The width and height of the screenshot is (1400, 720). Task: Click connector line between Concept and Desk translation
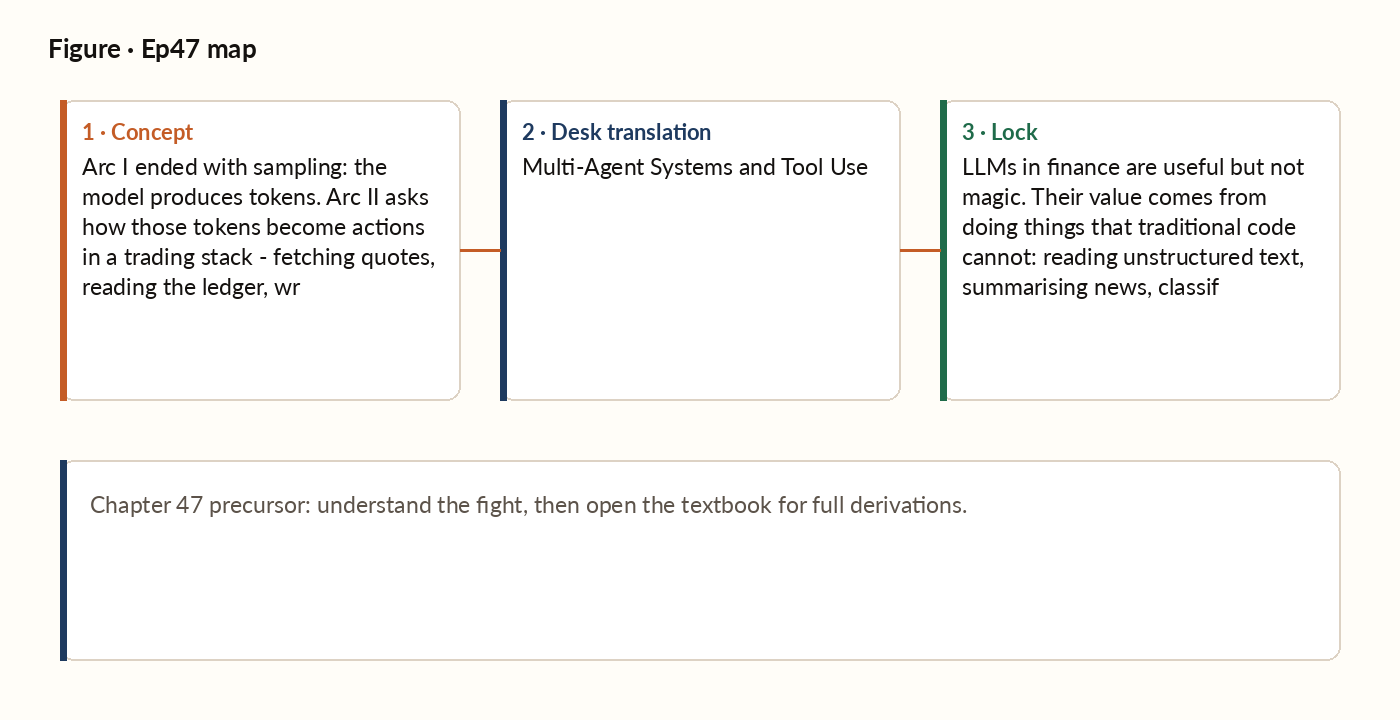pos(480,251)
